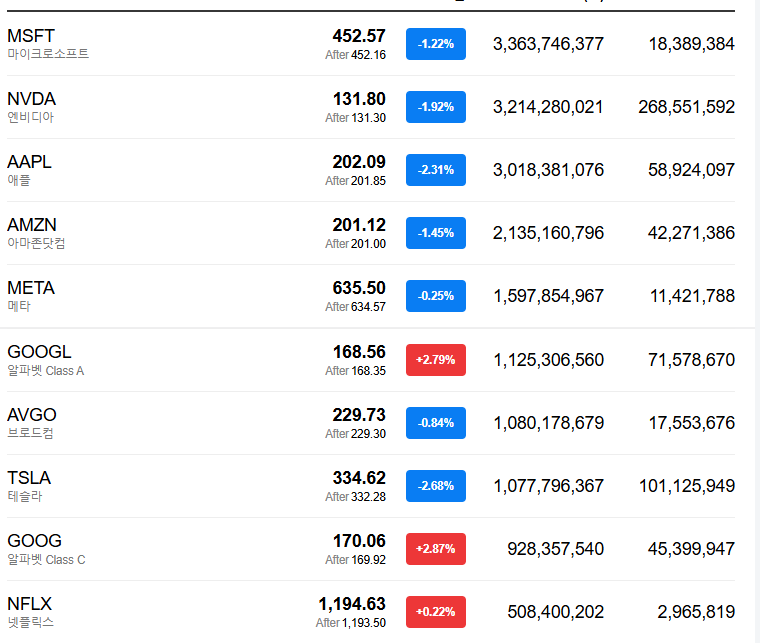
Task: Click the TSLA price 334.62
Action: (359, 478)
